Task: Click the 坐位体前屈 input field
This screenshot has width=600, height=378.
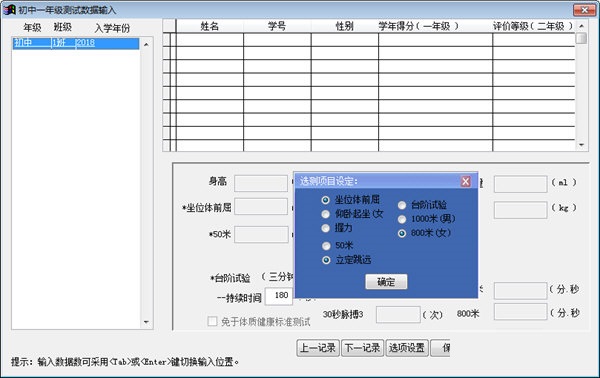Action: 261,207
